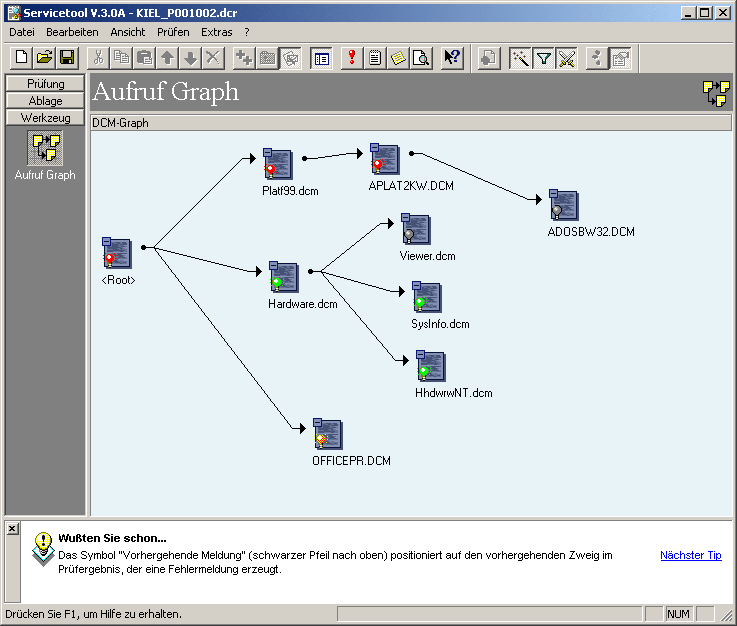737x626 pixels.
Task: Click the Nächster Tip link
Action: tap(690, 555)
